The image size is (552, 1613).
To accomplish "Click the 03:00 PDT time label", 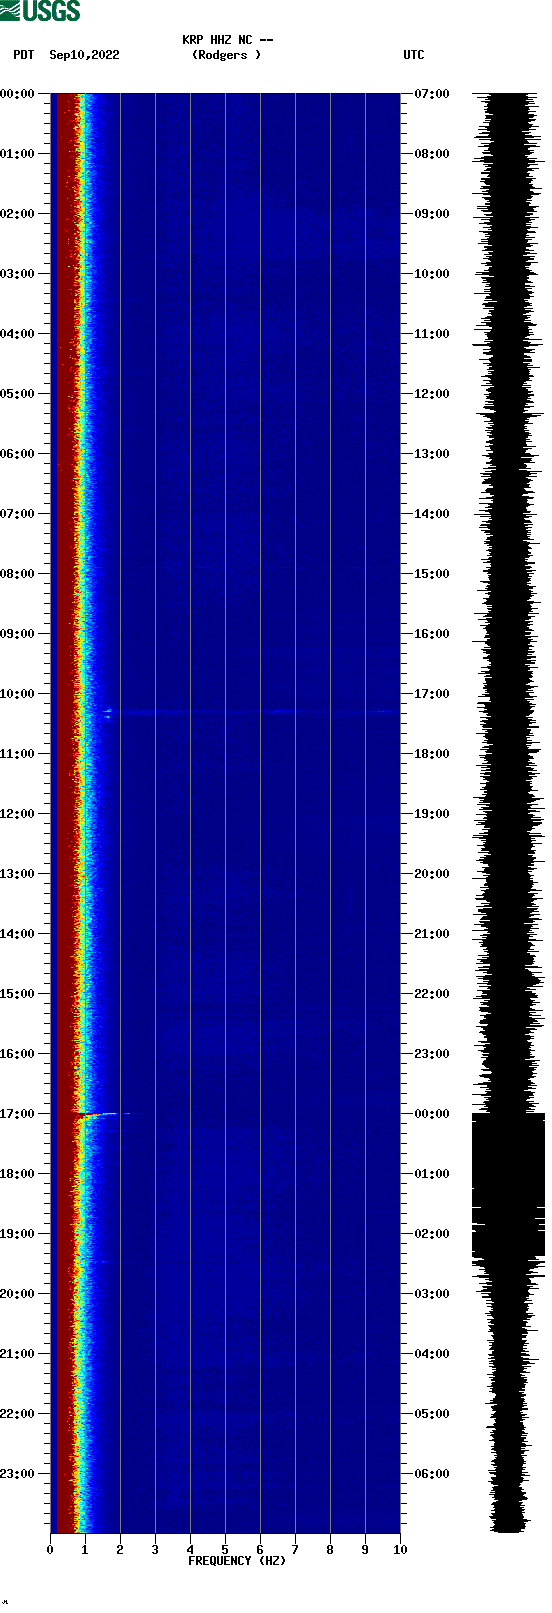I will 17,274.
